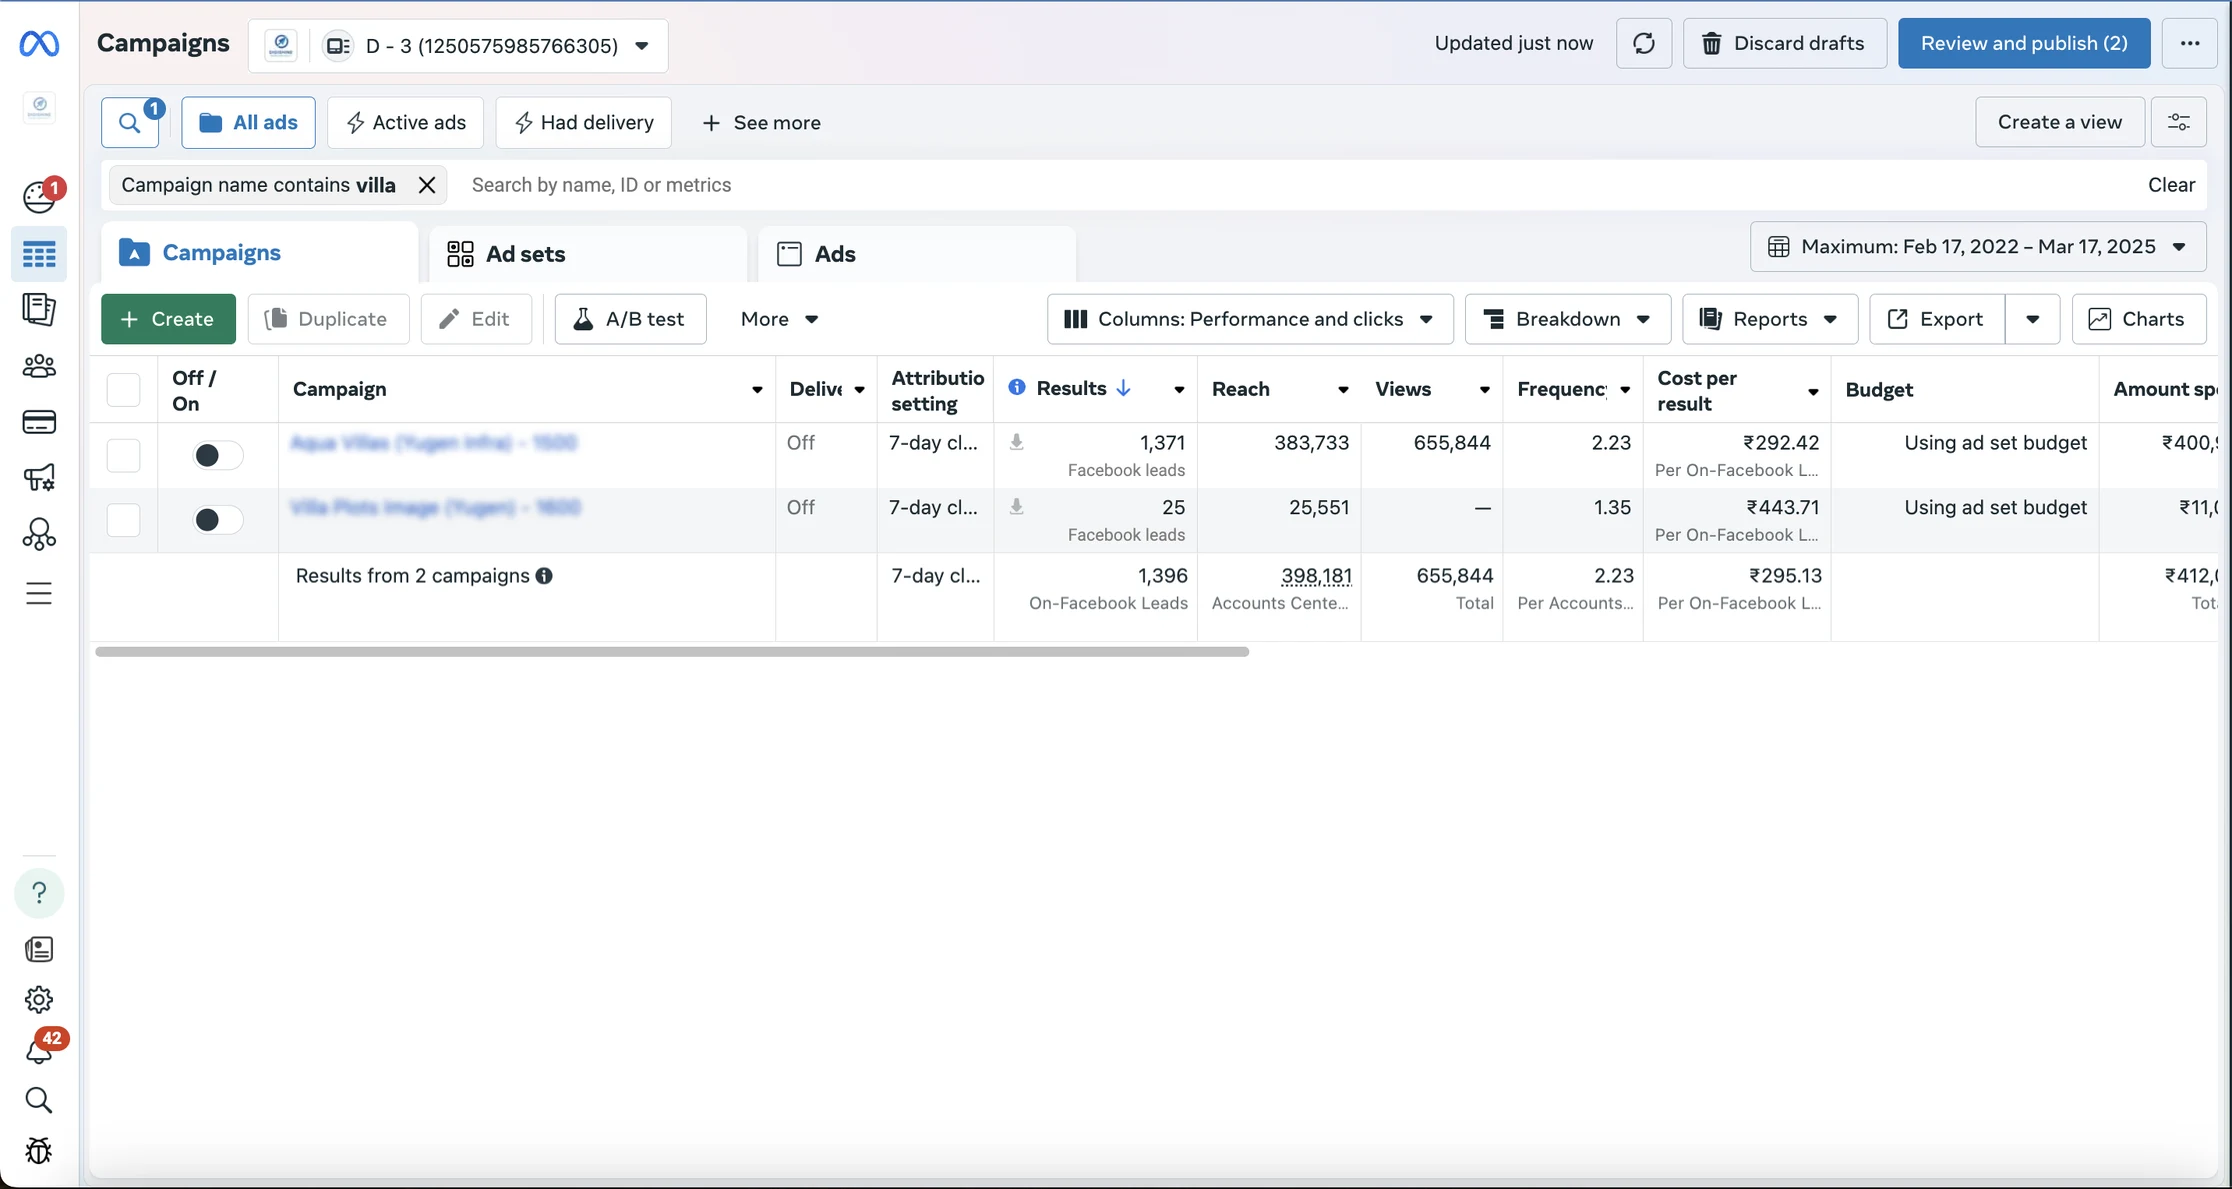Click the customize view sliders icon
2232x1189 pixels.
(2178, 122)
